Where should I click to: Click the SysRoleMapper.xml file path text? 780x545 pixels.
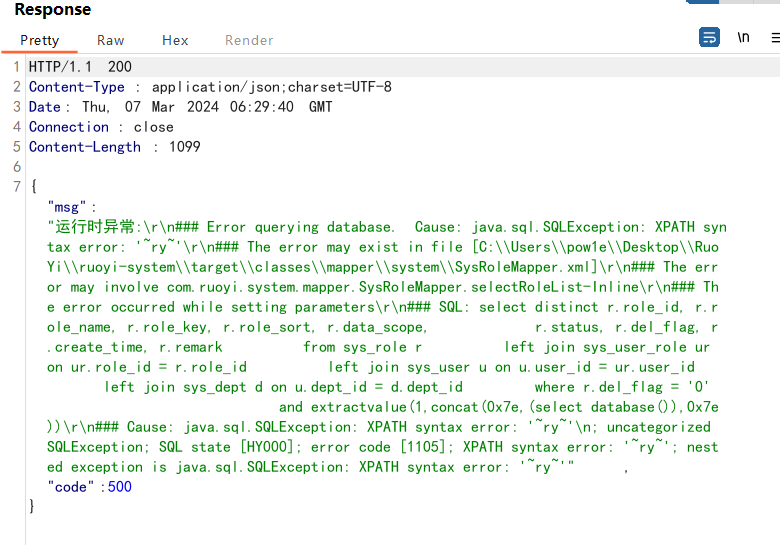383,257
